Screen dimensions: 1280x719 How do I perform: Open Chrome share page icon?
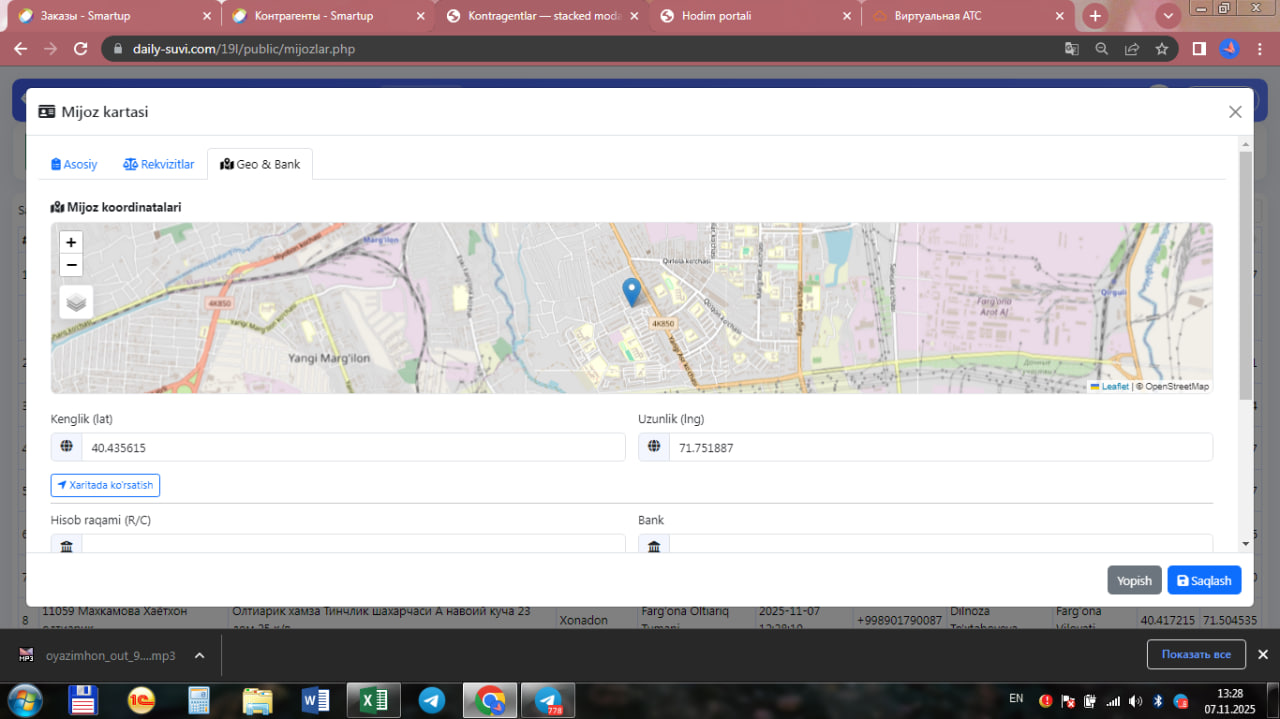point(1131,49)
